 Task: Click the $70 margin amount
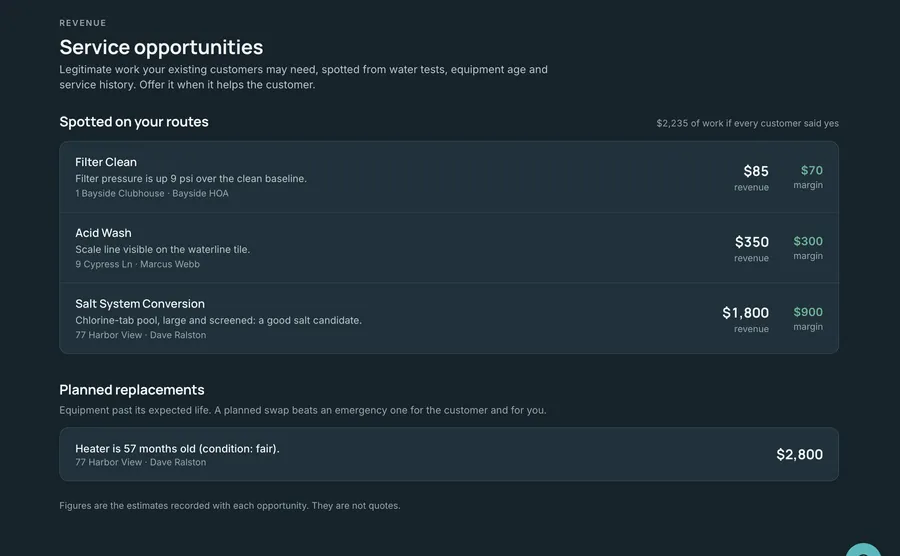[812, 170]
